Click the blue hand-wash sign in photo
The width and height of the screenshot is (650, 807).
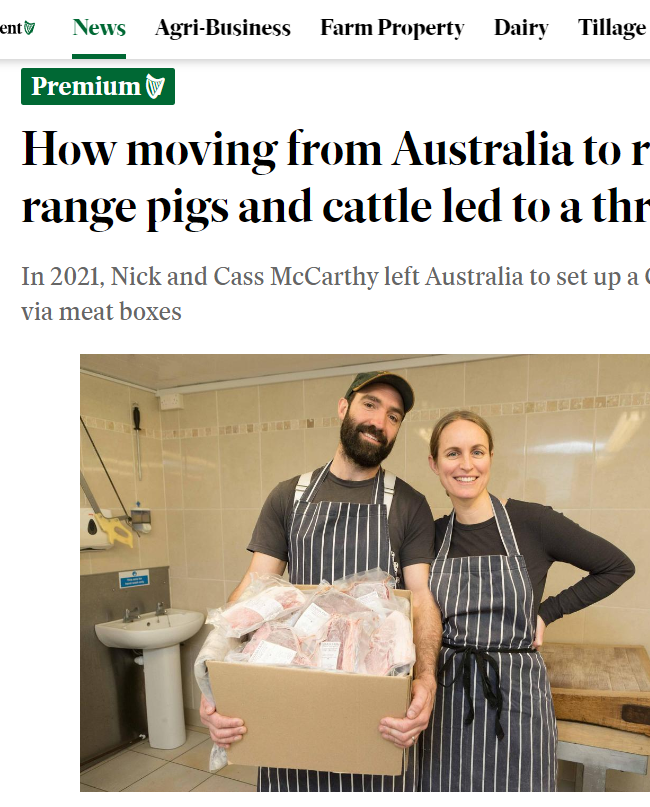point(134,579)
